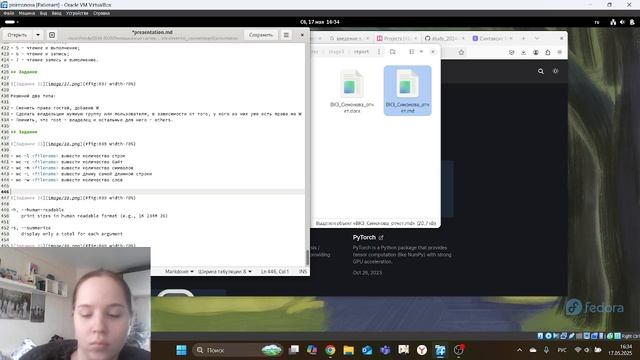Switch to the Projects tab in the browser
Screen dimensions: 640x360
(x=397, y=38)
